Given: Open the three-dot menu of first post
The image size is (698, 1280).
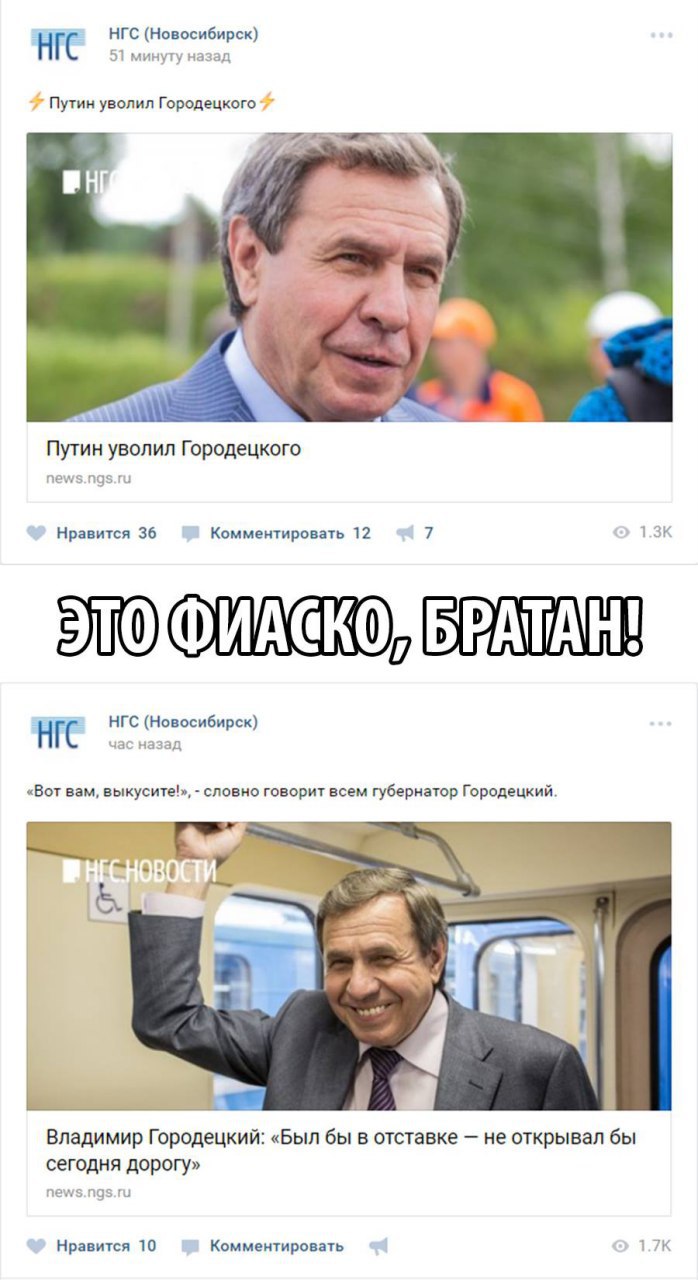Looking at the screenshot, I should tap(661, 35).
